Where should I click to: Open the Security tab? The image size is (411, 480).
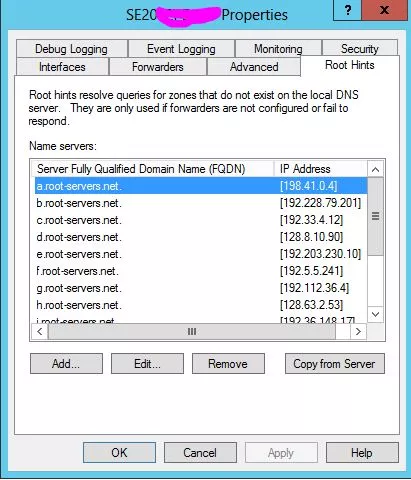[360, 49]
